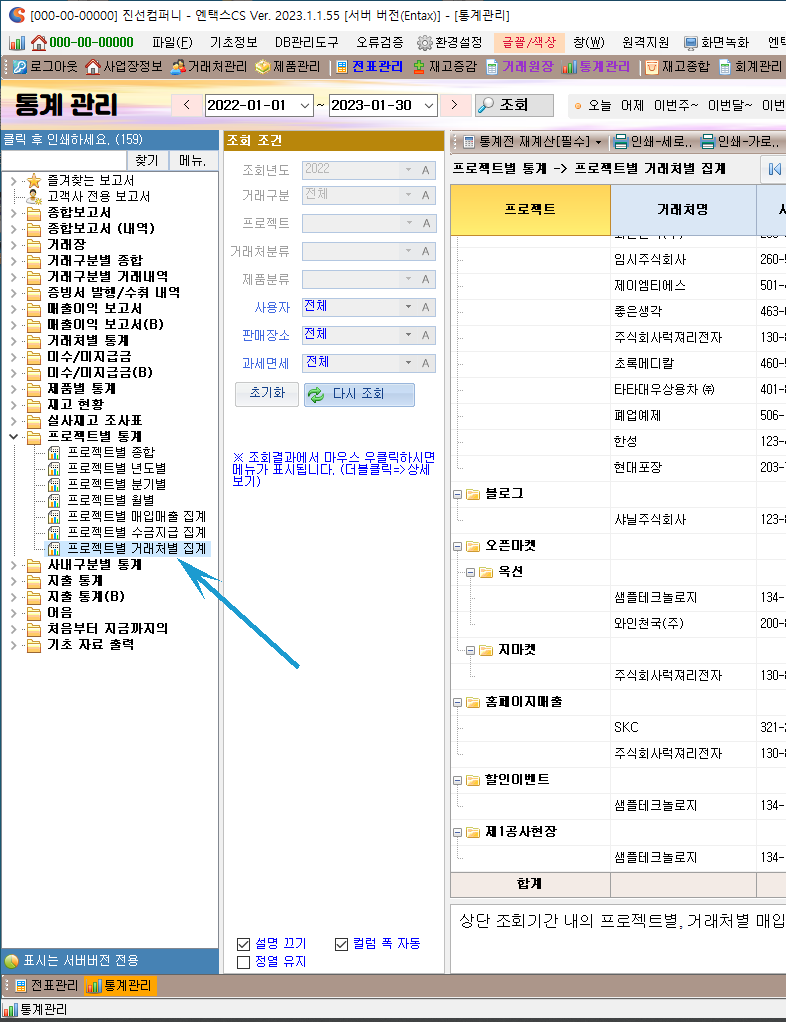Select 프로젝트별 매입매출 집계 report
786x1022 pixels.
[x=137, y=517]
